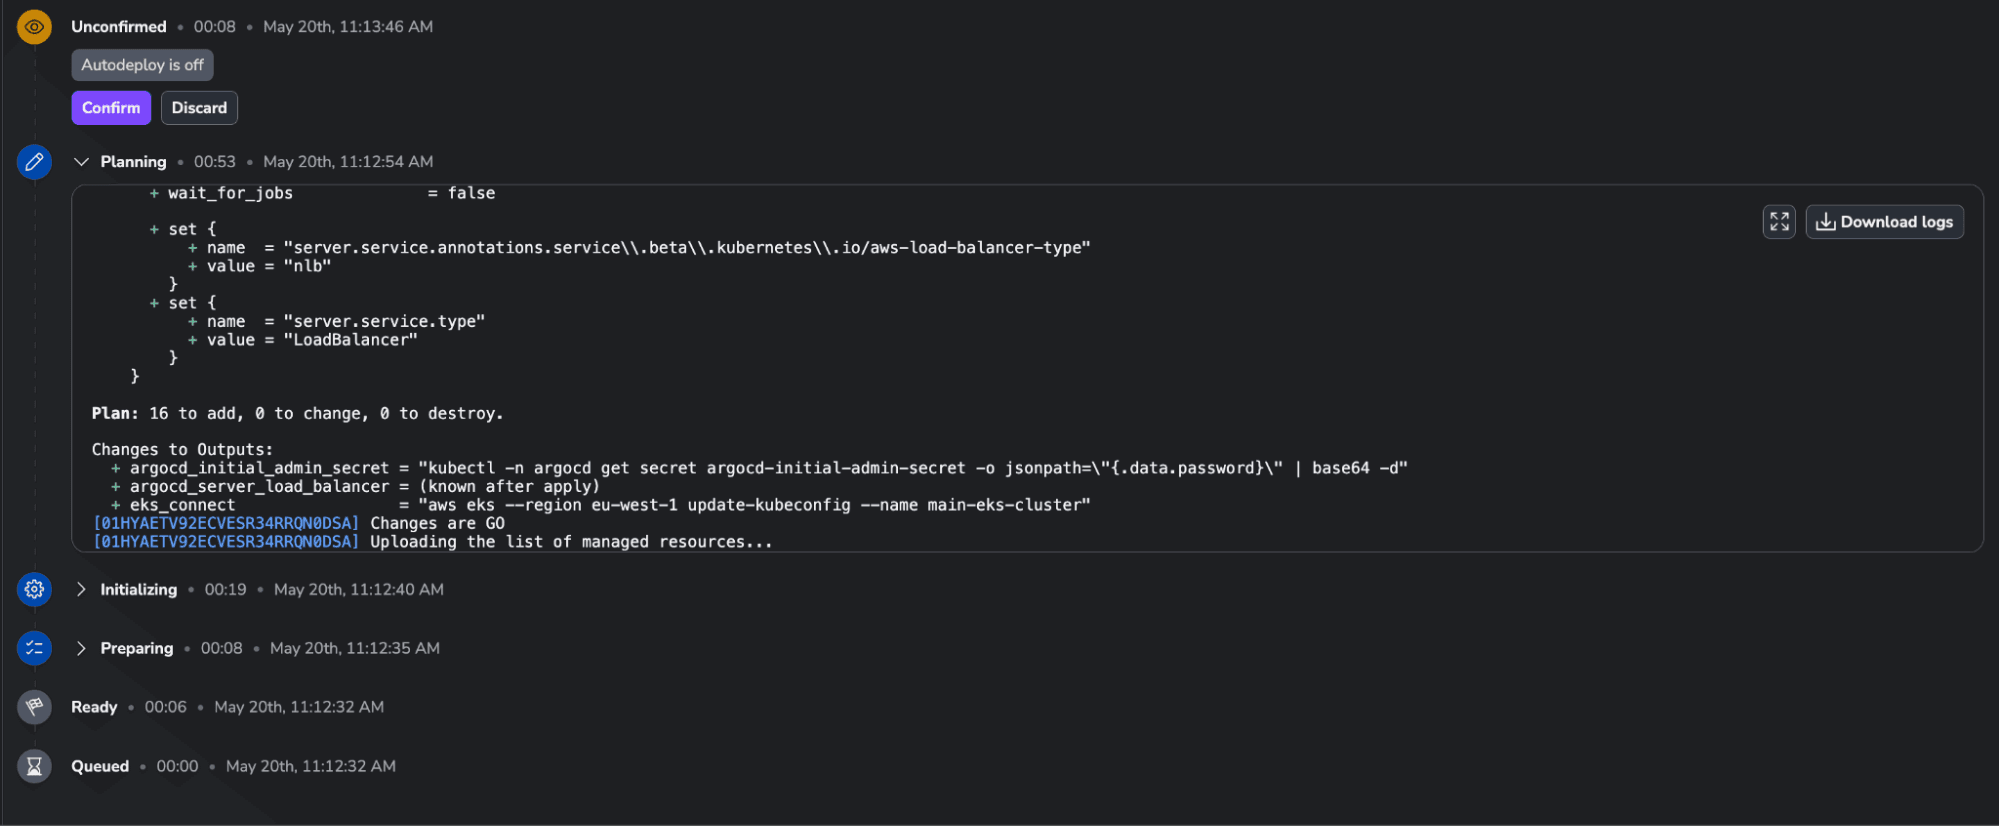The height and width of the screenshot is (826, 1999).
Task: Click the Uploading managed resources run ID link
Action: tap(227, 541)
